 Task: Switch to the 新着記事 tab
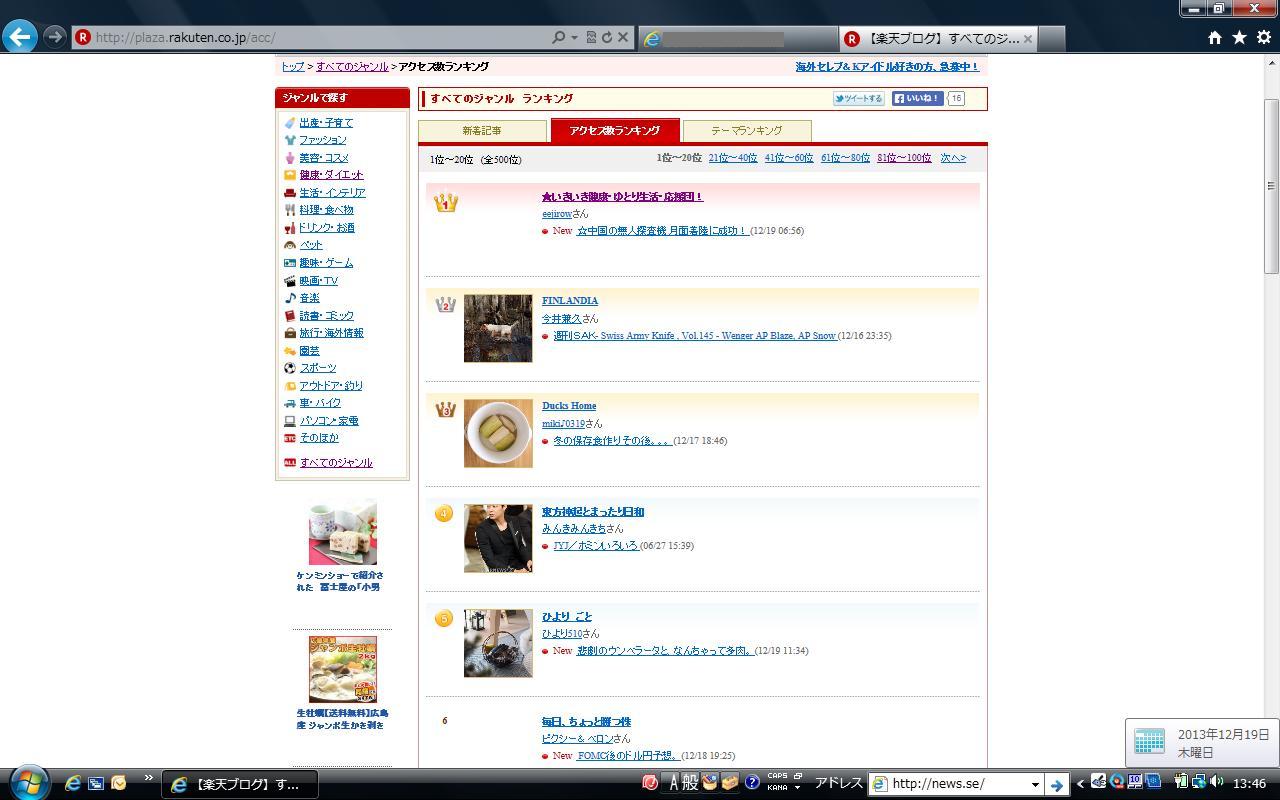[482, 131]
